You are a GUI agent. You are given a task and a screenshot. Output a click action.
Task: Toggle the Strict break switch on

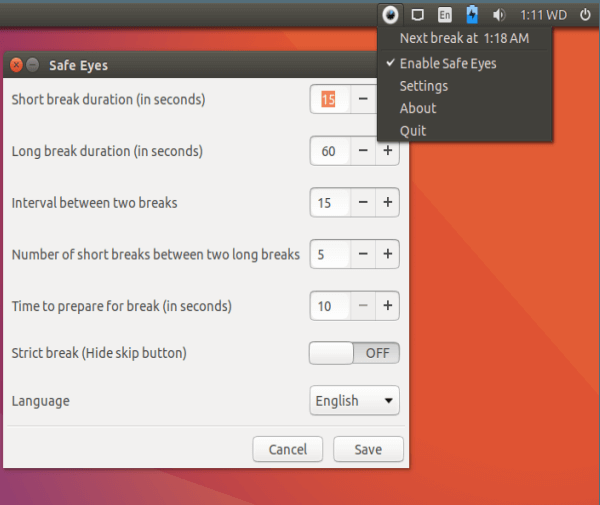tap(354, 353)
